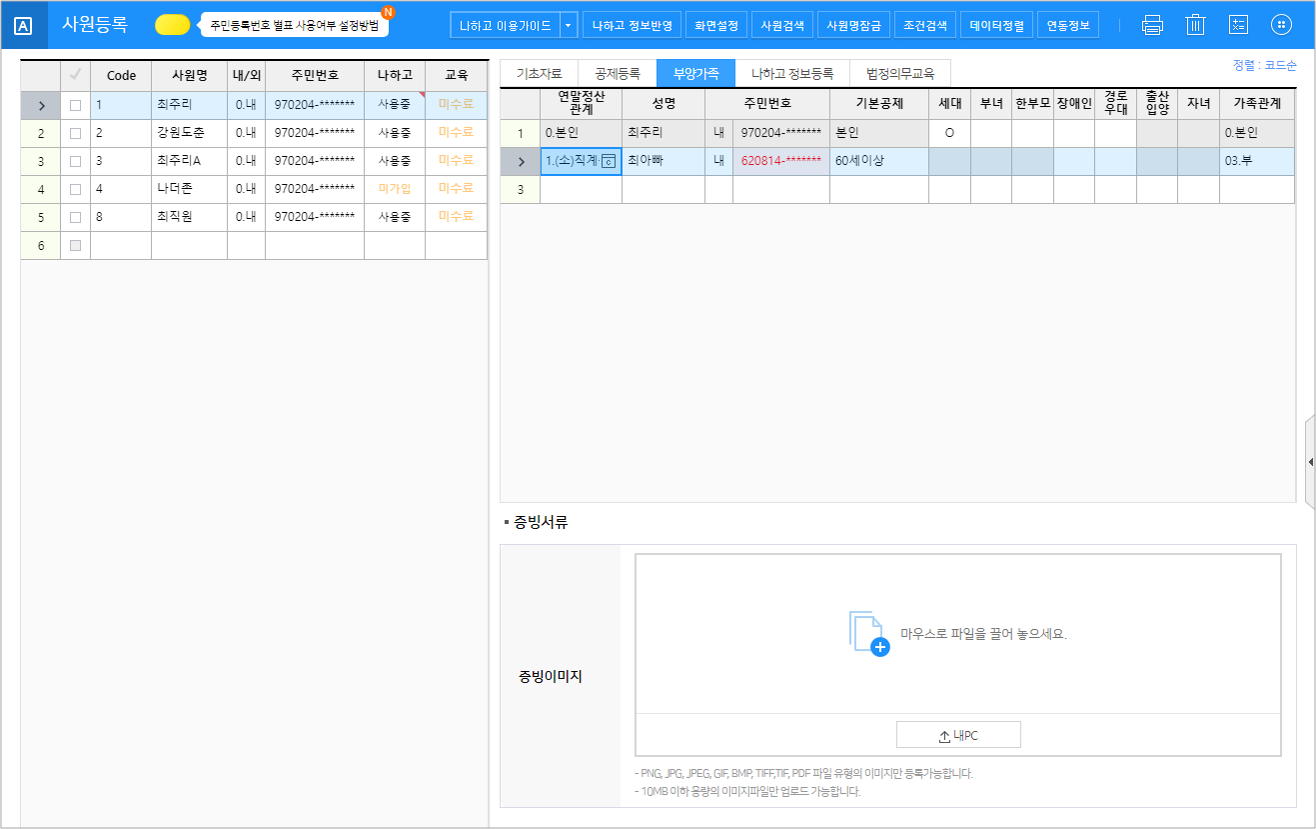Click the 사원검색 button
Image resolution: width=1316 pixels, height=829 pixels.
[x=782, y=25]
